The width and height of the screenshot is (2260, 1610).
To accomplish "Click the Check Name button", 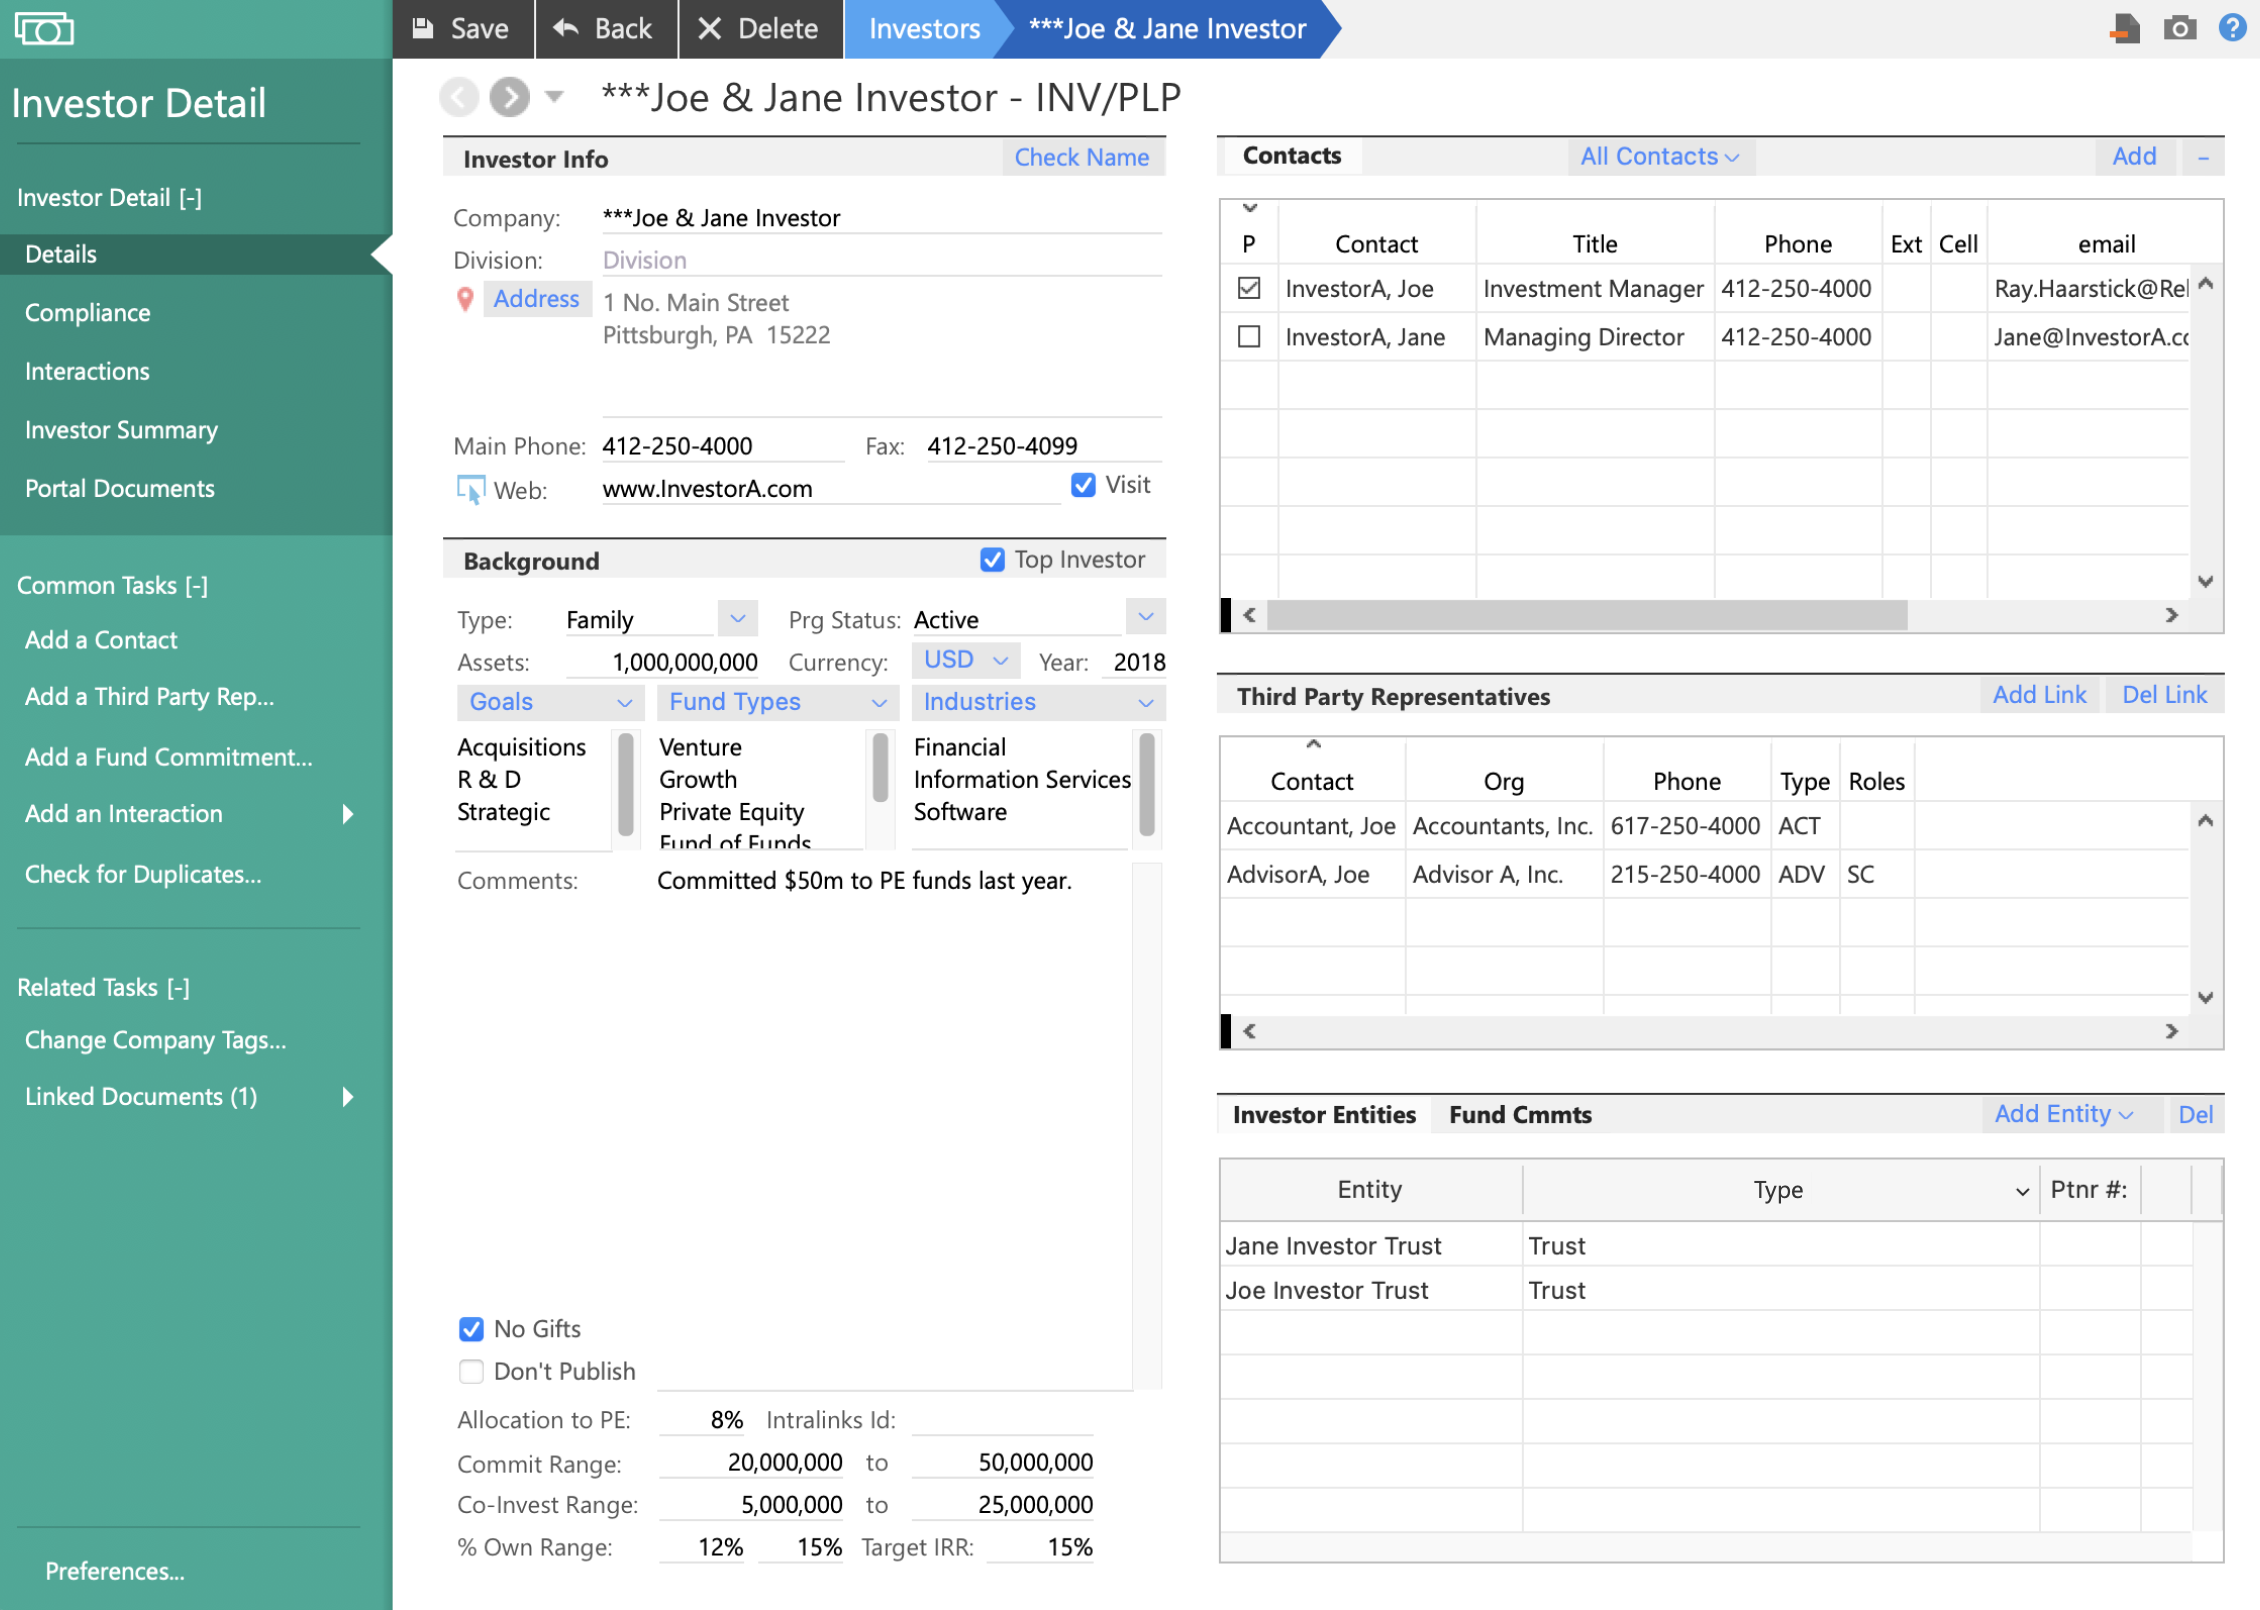I will point(1082,158).
